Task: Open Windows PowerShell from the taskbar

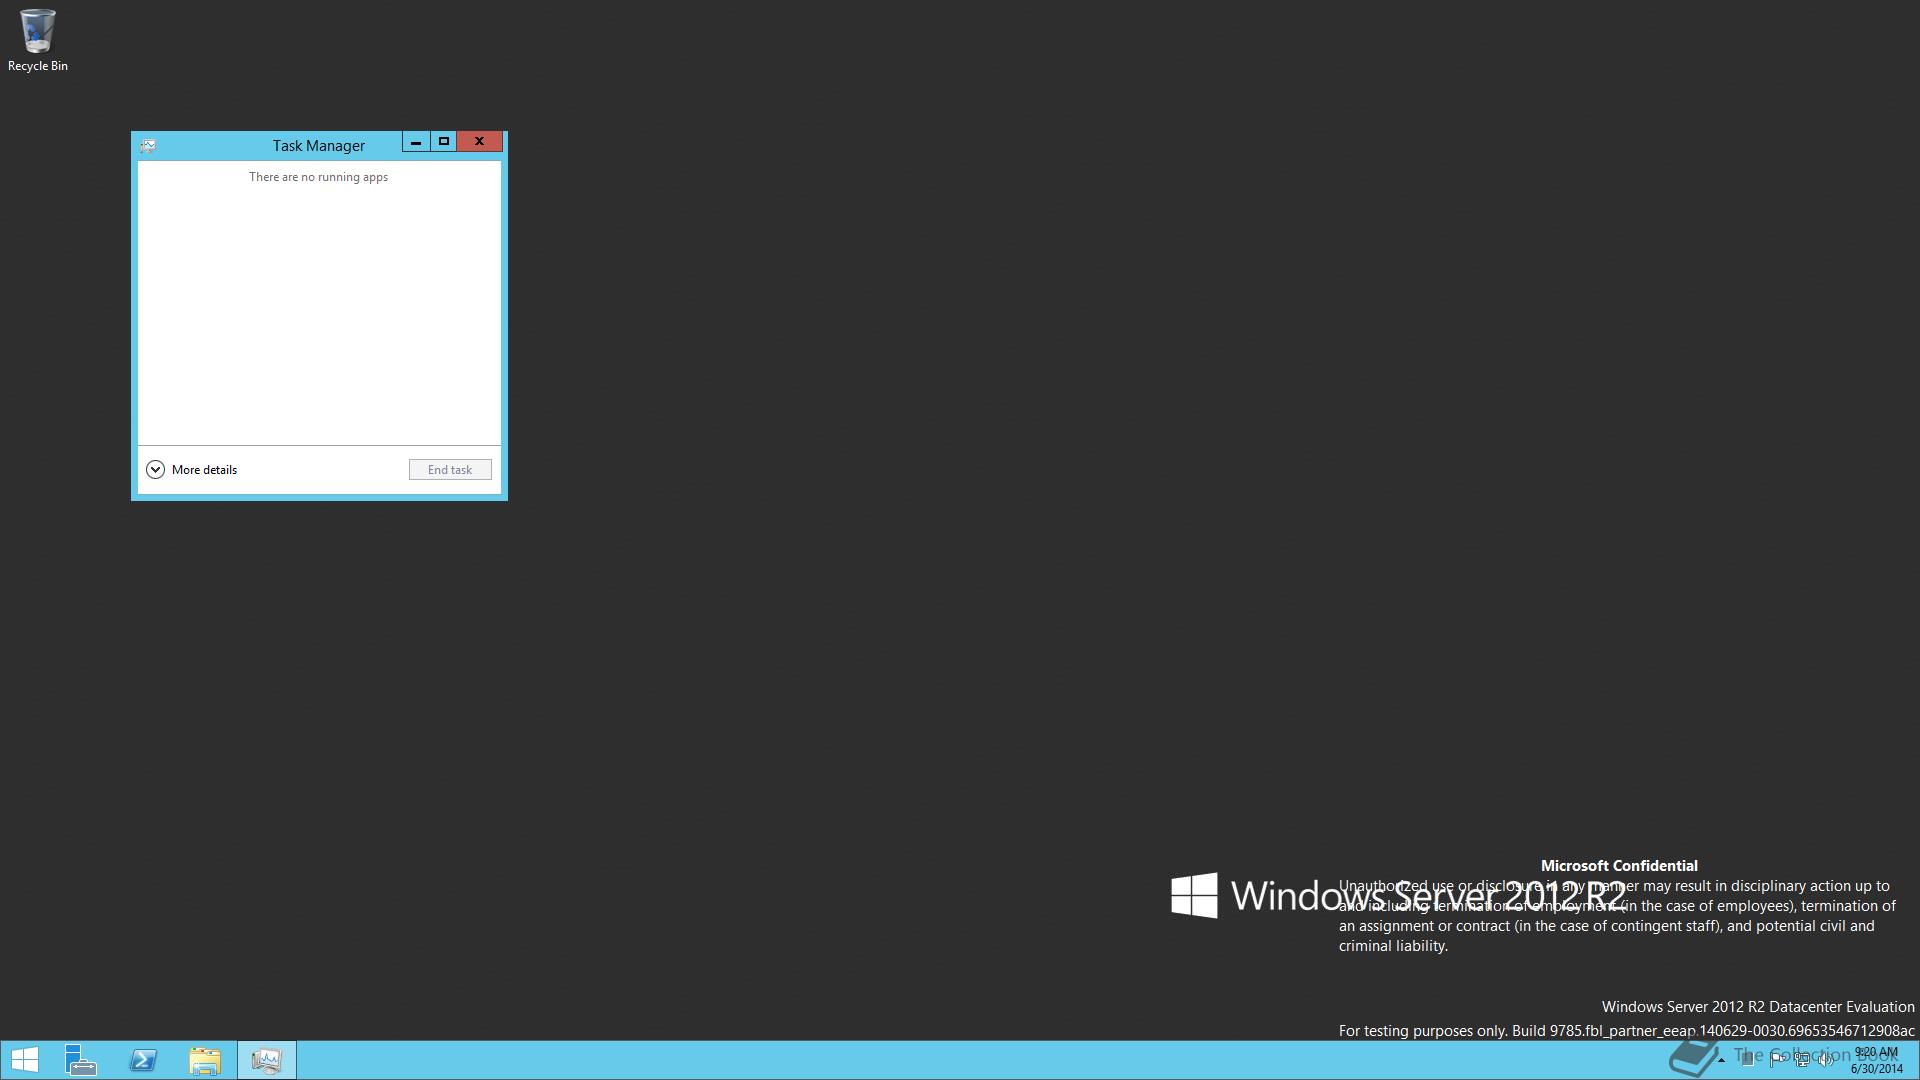Action: (143, 1060)
